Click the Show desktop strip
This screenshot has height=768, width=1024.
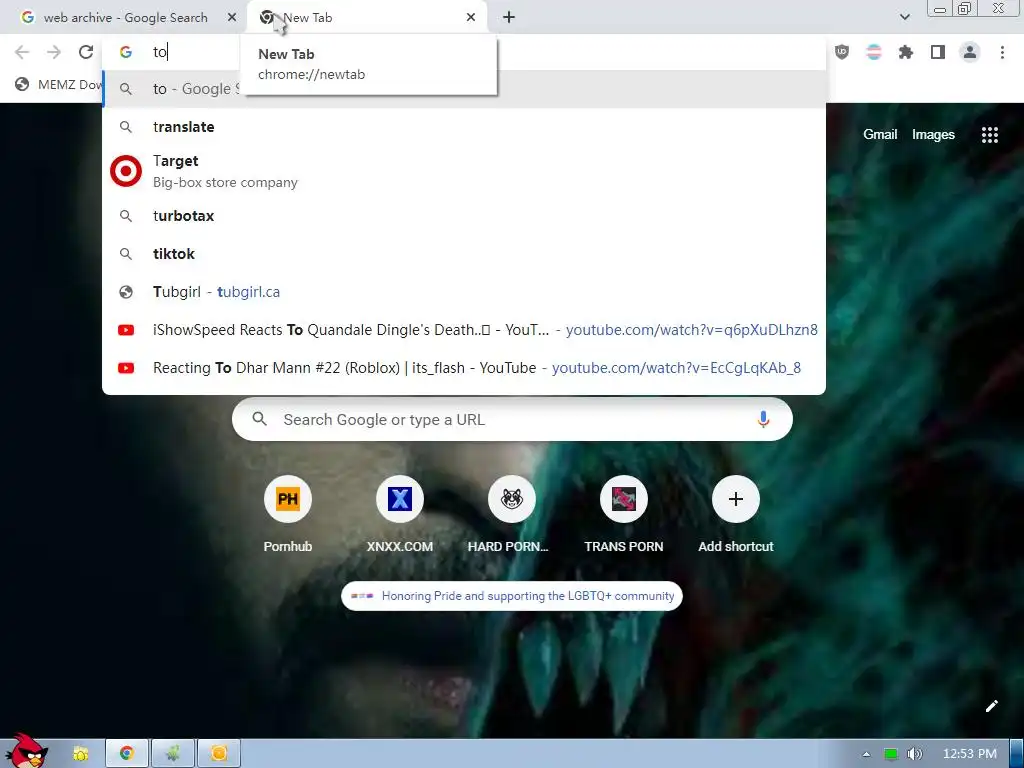pyautogui.click(x=1017, y=754)
